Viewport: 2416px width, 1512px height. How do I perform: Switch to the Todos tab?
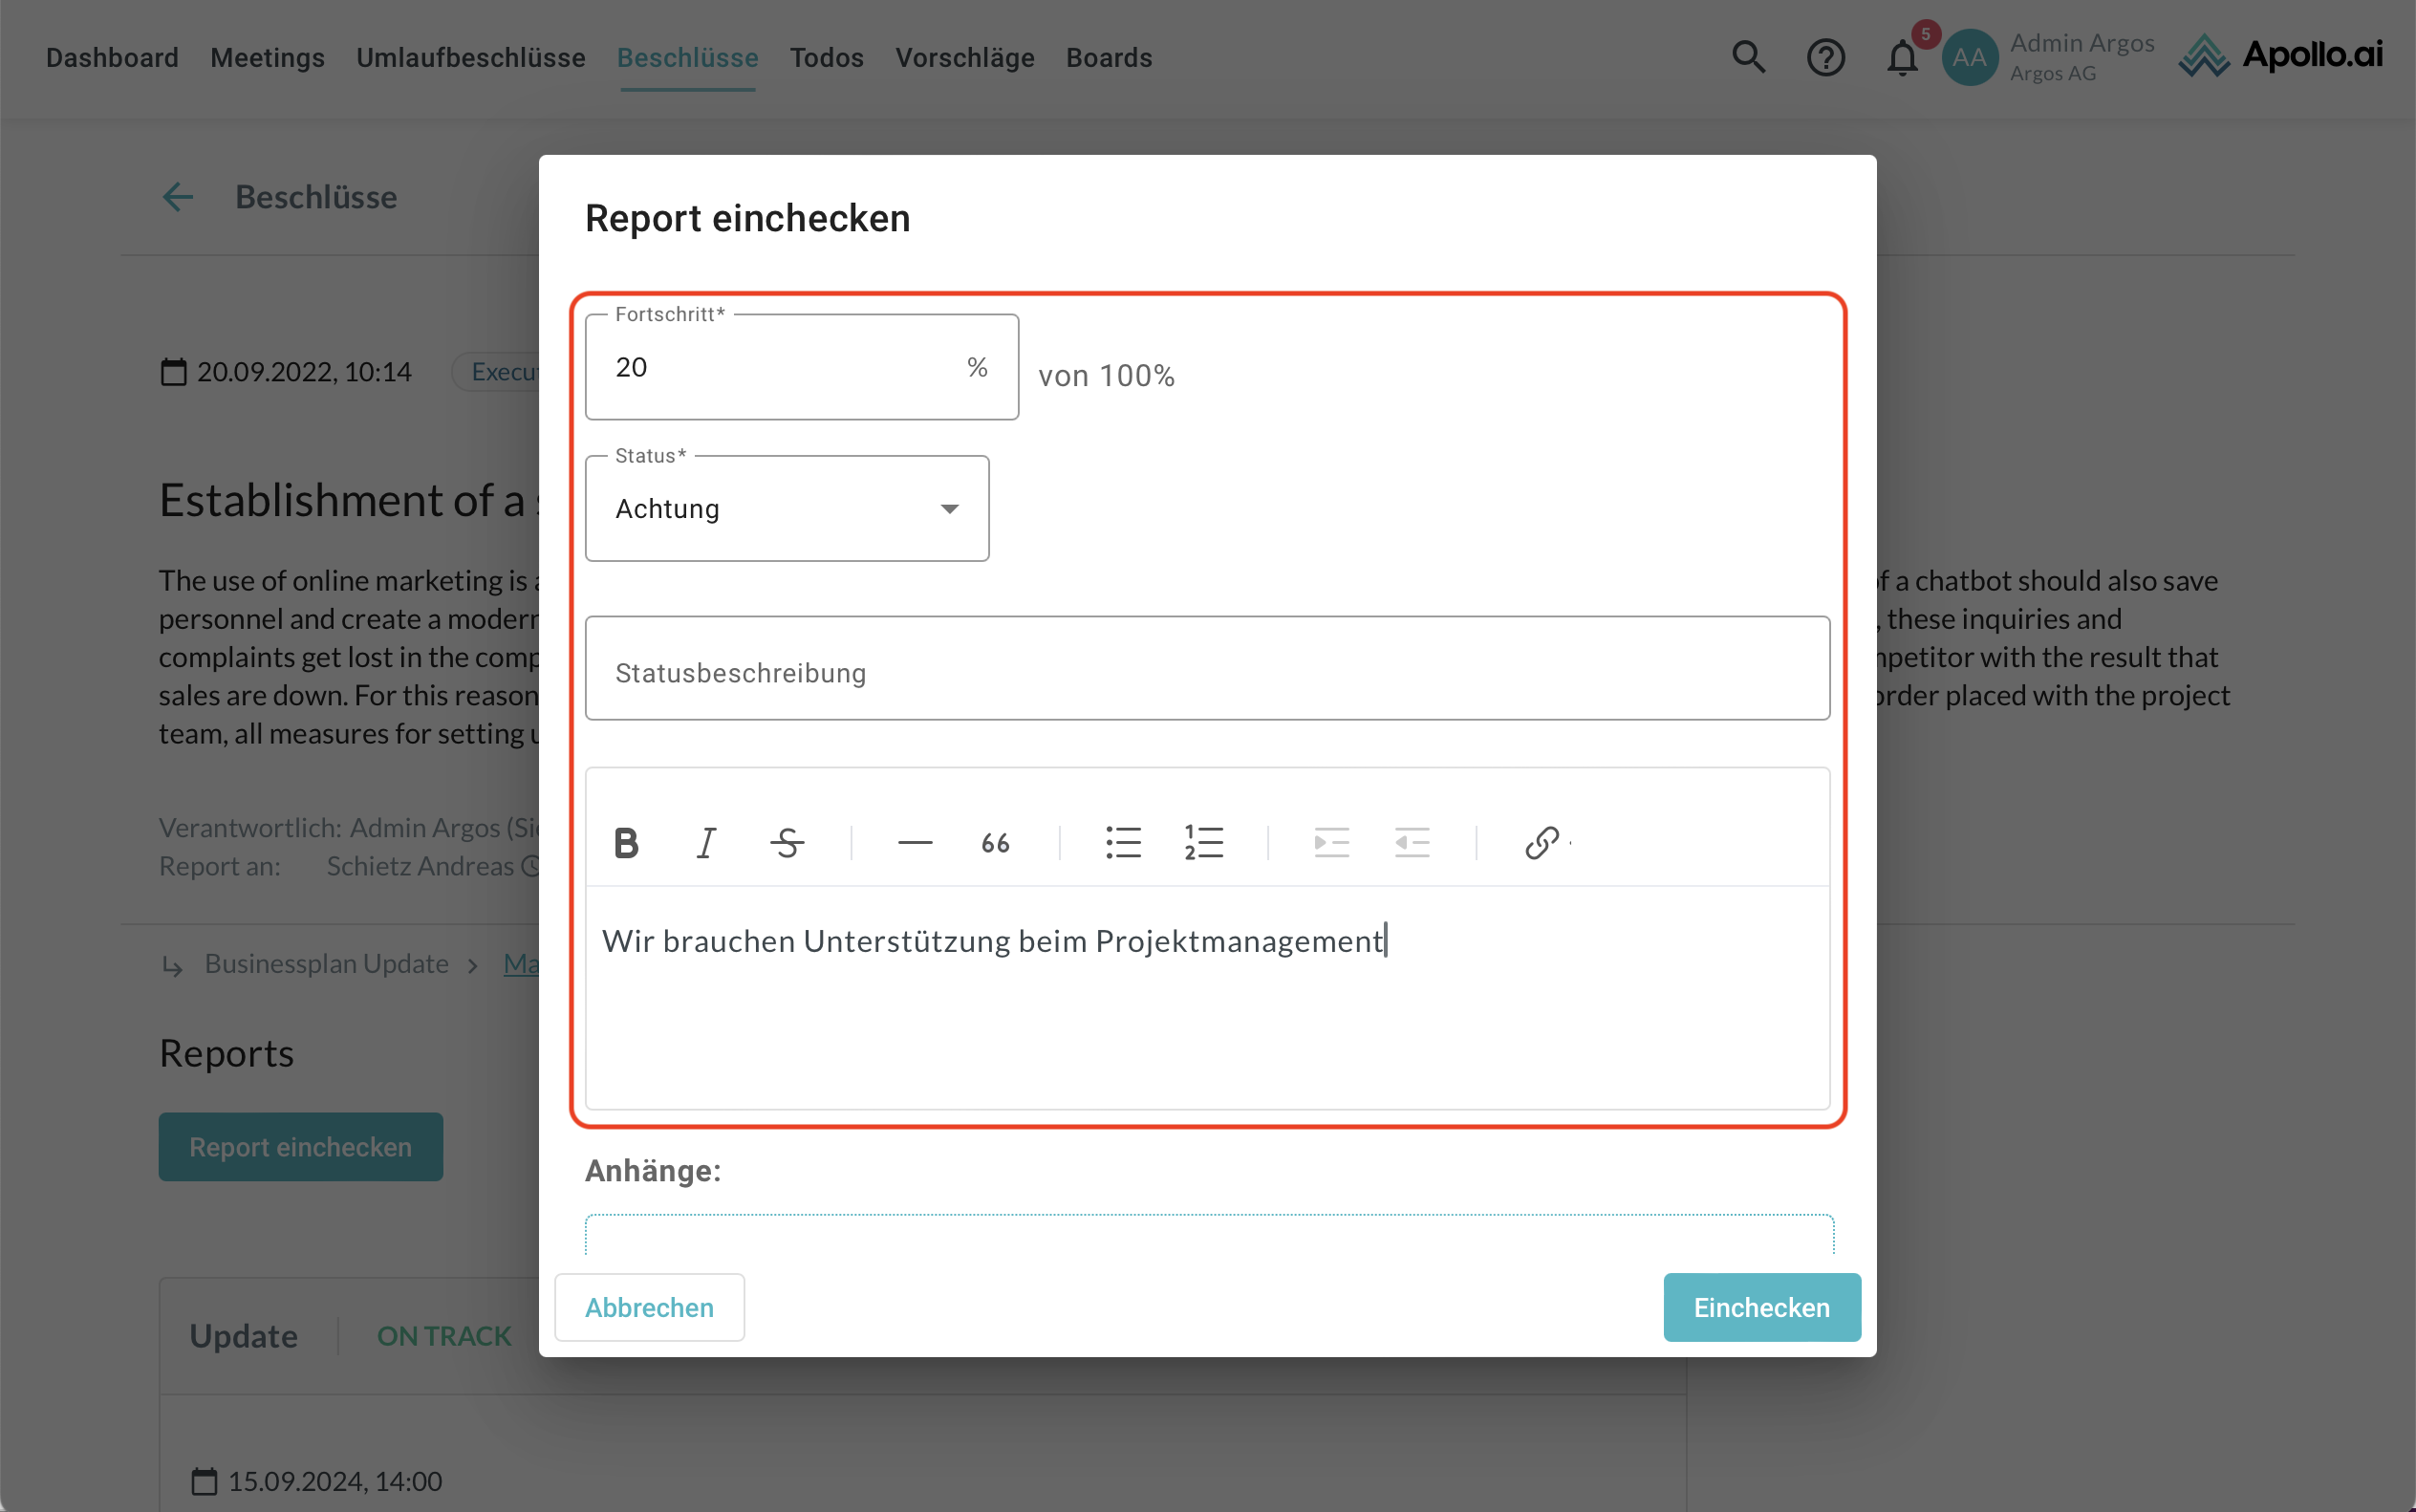(x=826, y=57)
